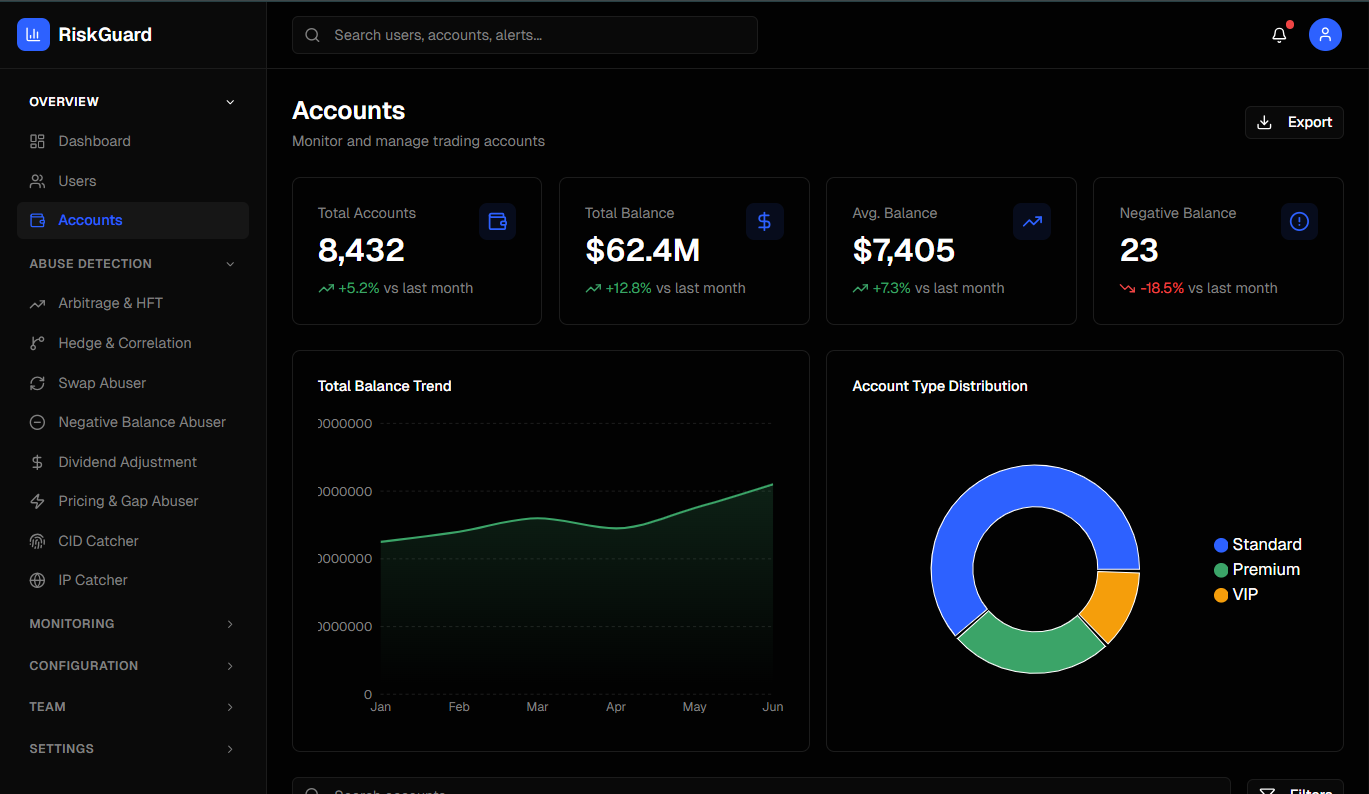Click the Accounts wallet icon in sidebar
The height and width of the screenshot is (794, 1369).
click(37, 220)
